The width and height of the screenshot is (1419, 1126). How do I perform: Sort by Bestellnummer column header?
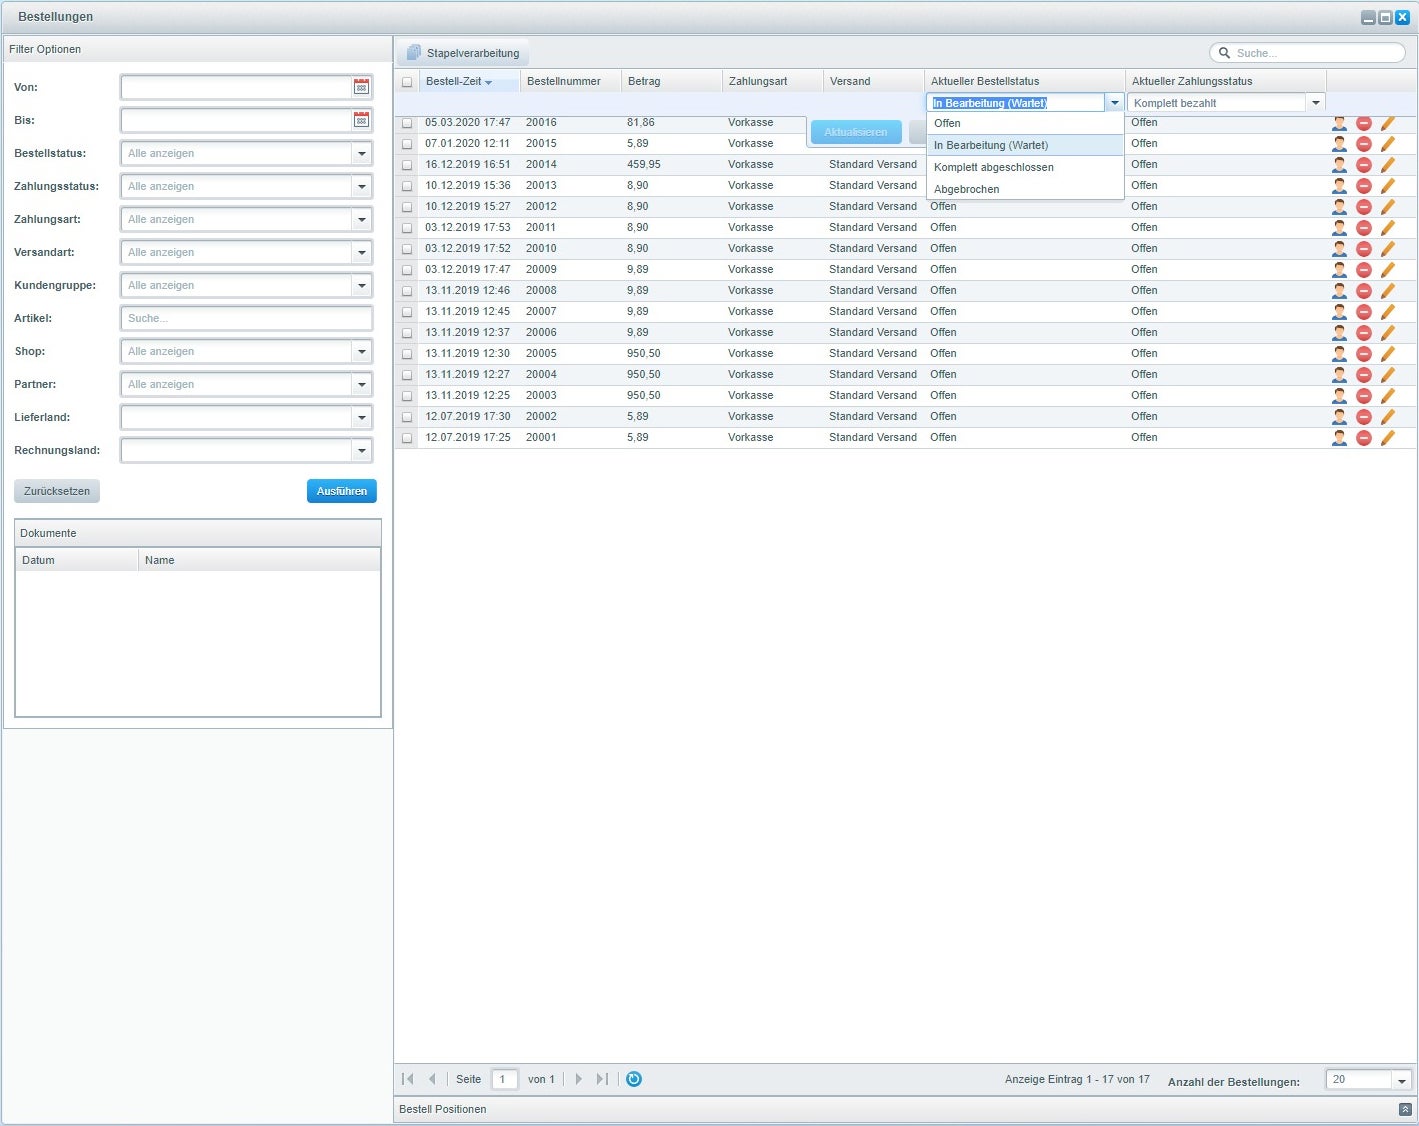coord(570,81)
